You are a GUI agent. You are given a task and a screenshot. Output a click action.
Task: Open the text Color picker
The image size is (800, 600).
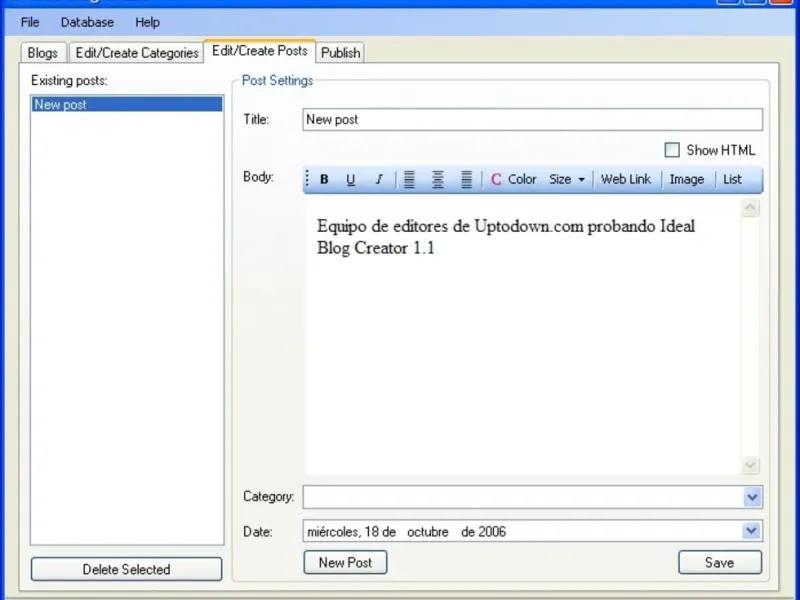513,180
